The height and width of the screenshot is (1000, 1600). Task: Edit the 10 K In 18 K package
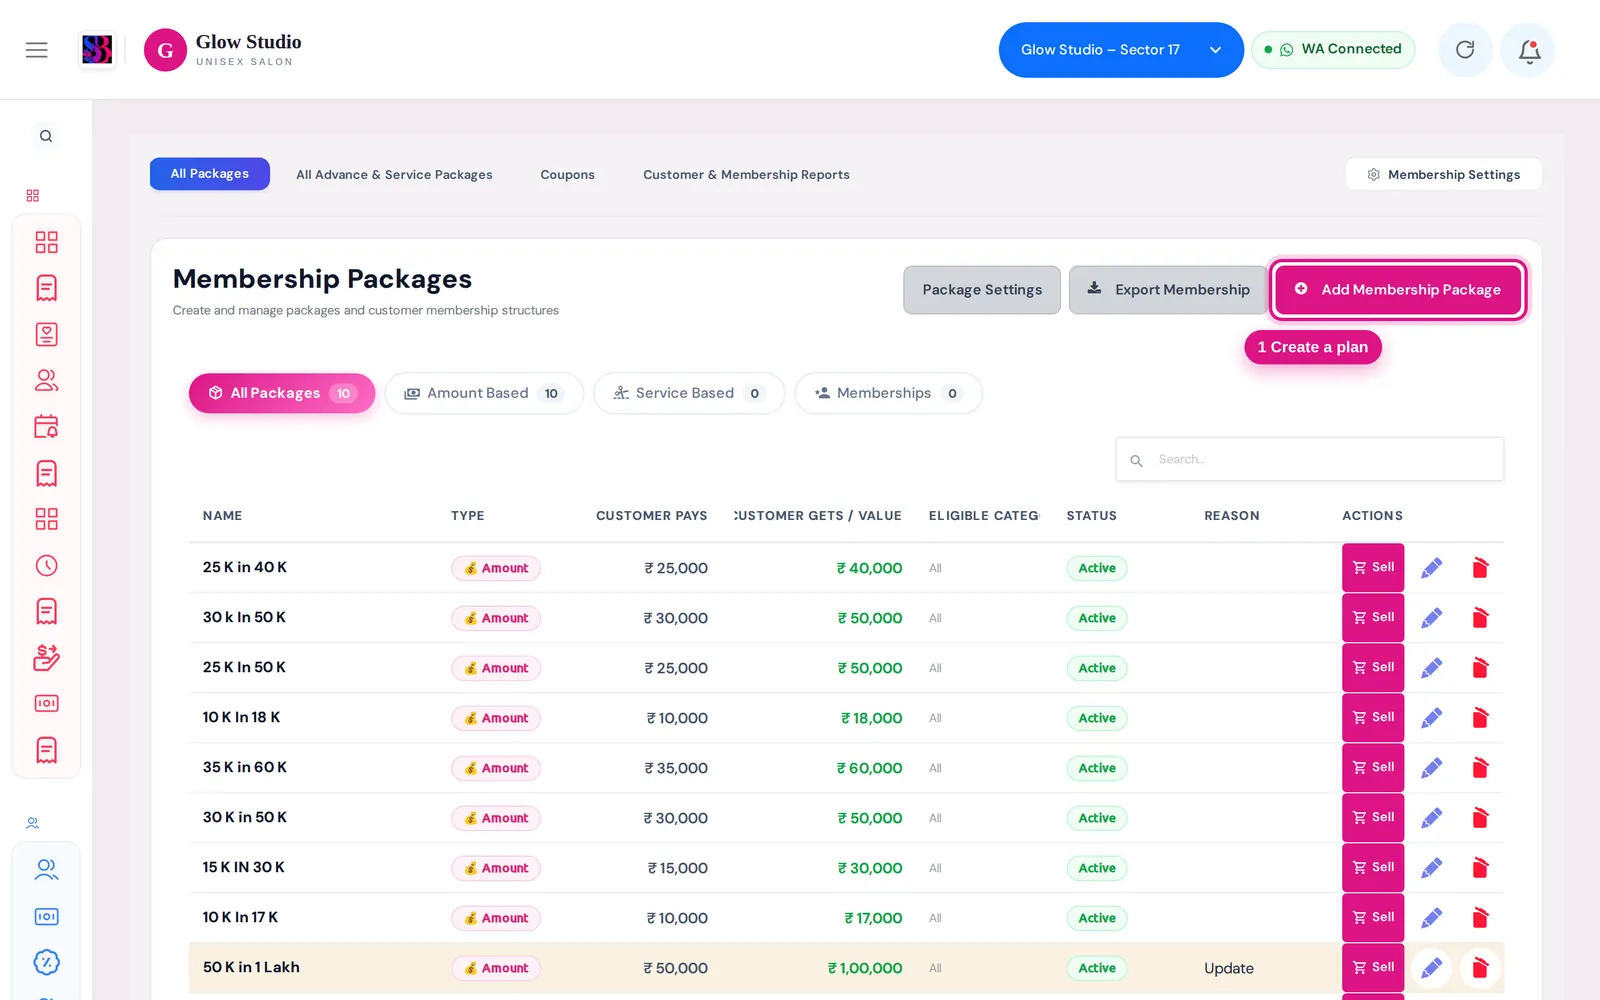[x=1432, y=718]
